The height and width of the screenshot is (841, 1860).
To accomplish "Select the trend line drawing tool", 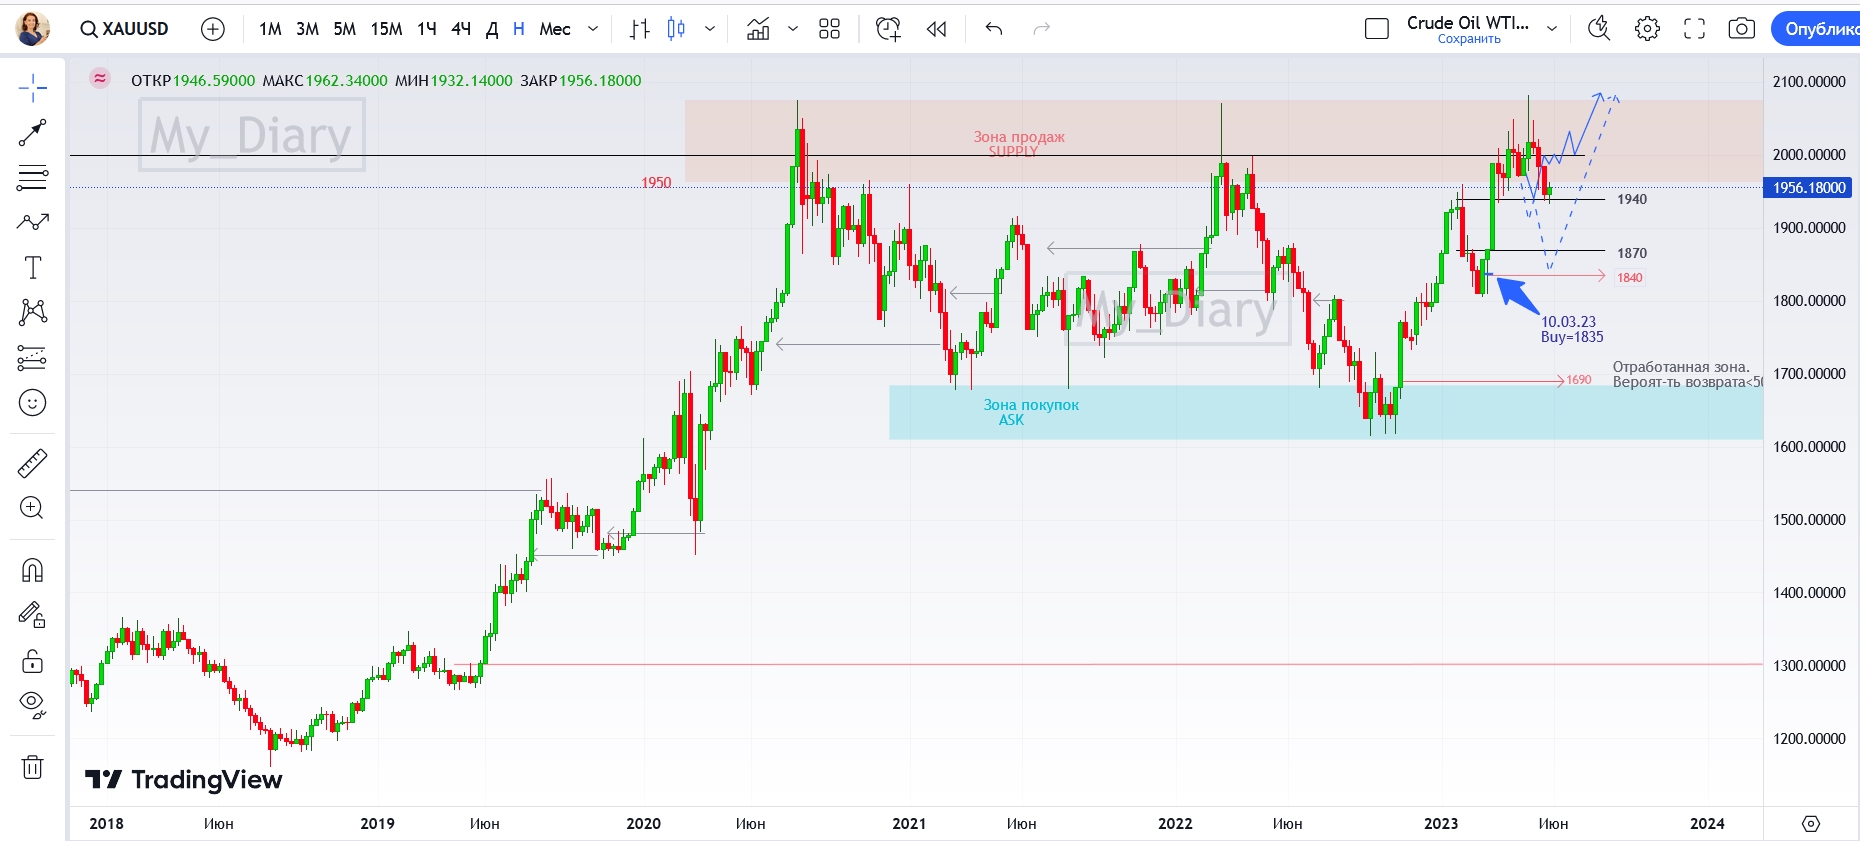I will click(32, 132).
